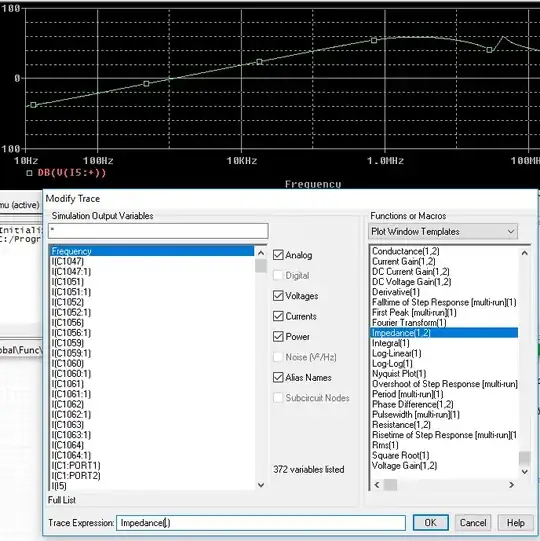Click the DB(V(I5:+)) trace legend label
The height and width of the screenshot is (541, 540).
point(72,173)
